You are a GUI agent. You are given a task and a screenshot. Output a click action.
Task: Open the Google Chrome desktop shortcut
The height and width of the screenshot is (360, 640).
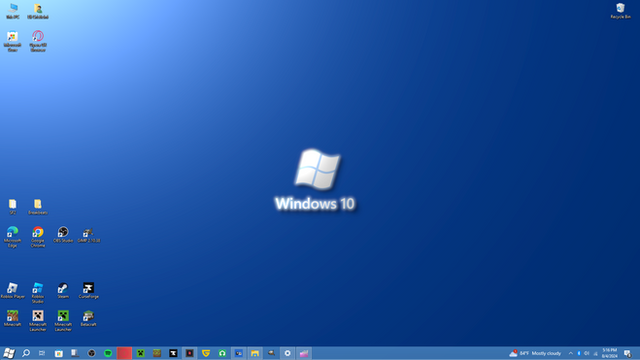[38, 237]
